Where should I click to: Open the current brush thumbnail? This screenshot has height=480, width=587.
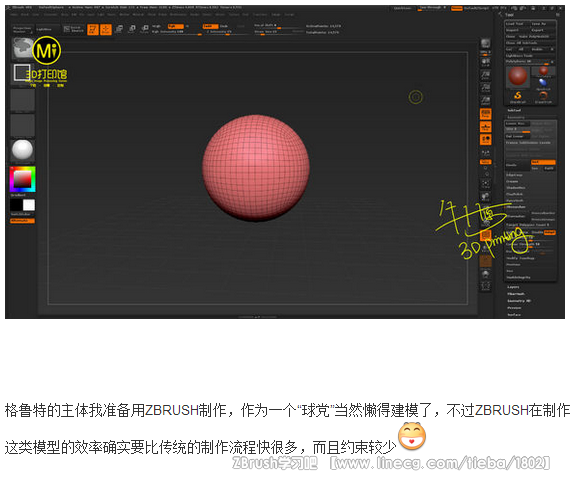[23, 48]
